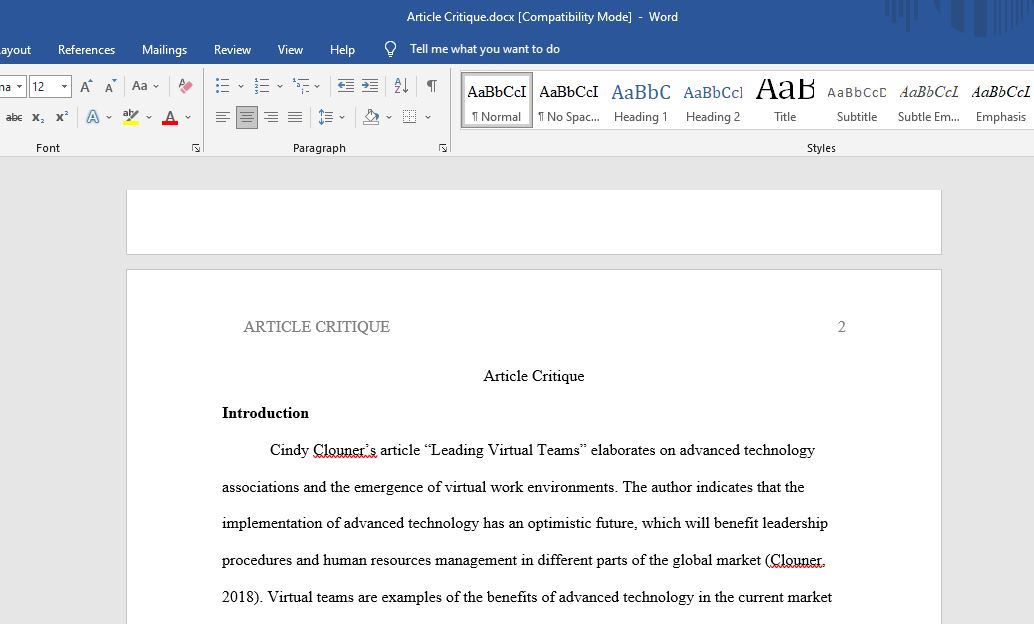
Task: Align text to the right
Action: pos(271,117)
